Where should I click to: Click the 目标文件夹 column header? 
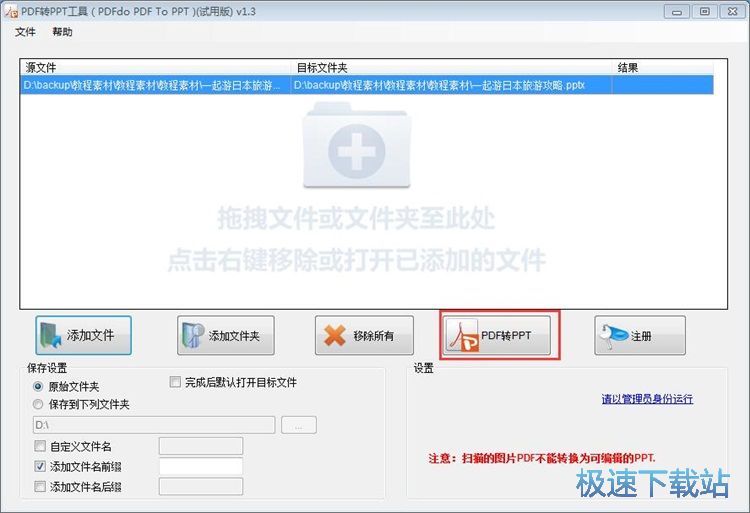point(452,67)
